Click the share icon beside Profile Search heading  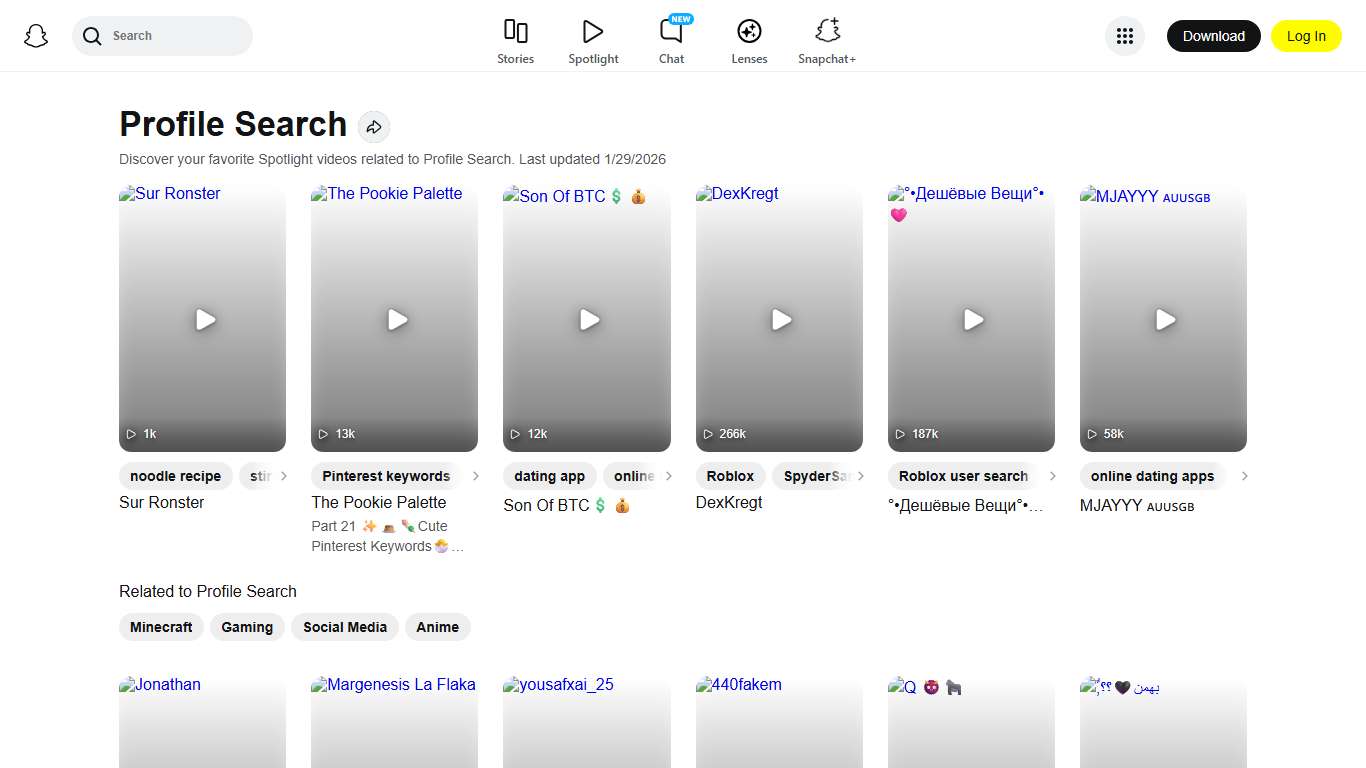coord(374,127)
